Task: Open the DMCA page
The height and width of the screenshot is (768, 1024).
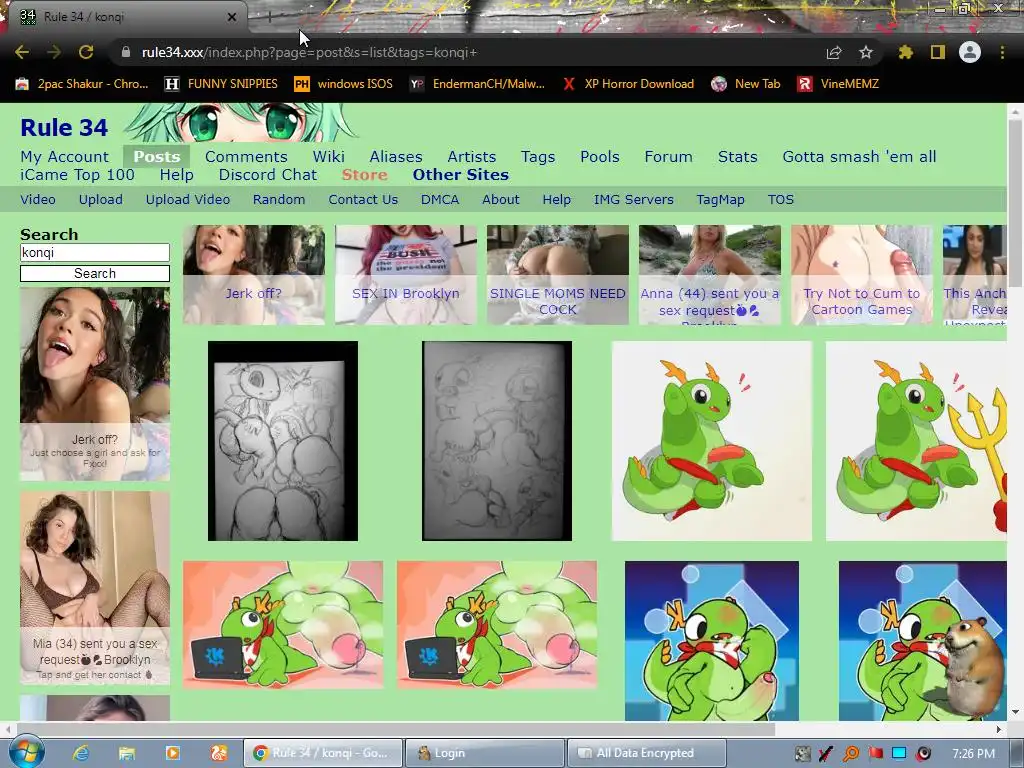Action: 440,200
